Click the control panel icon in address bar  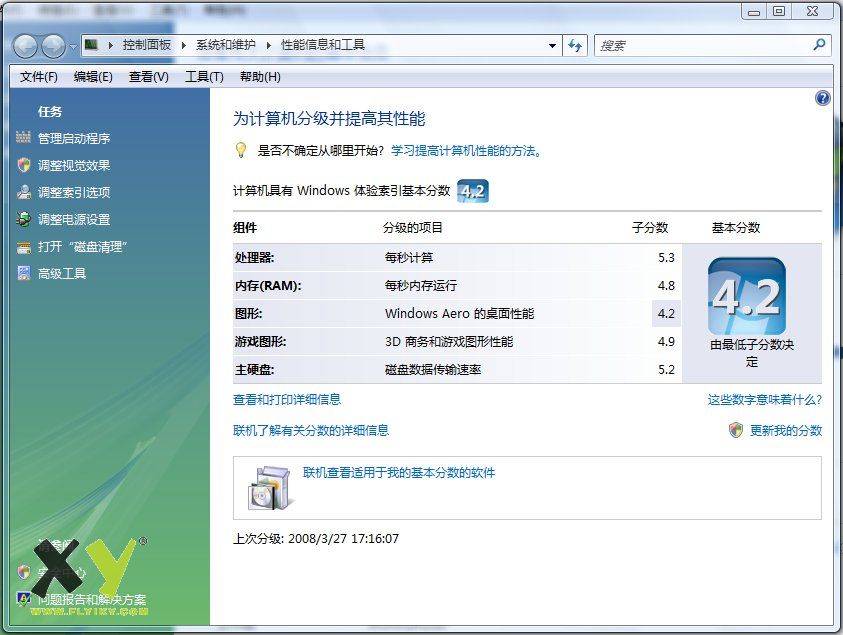tap(92, 45)
